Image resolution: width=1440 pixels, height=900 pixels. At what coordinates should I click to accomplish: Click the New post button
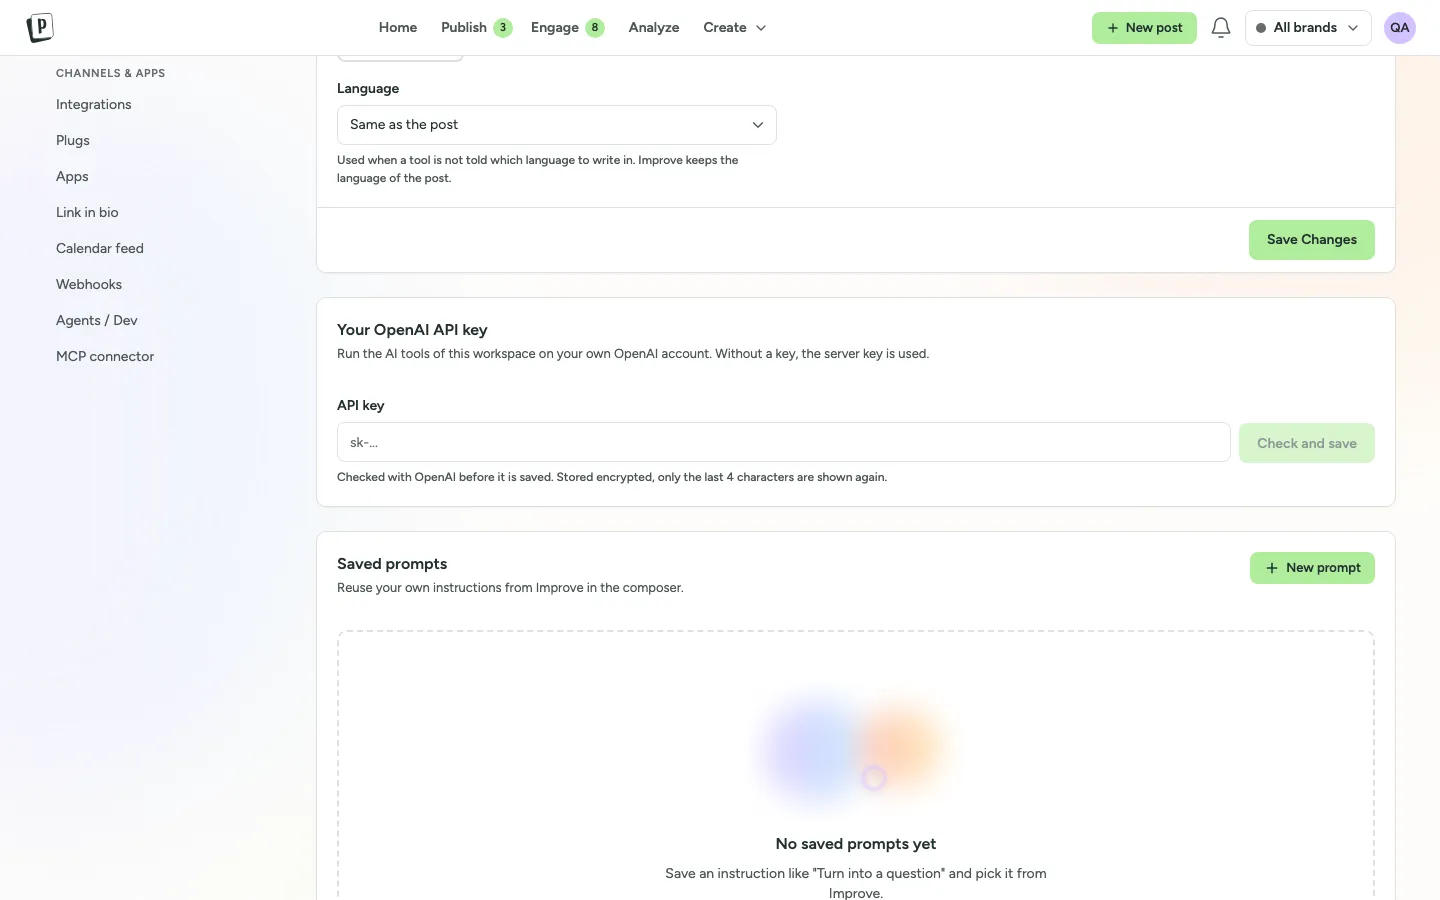pyautogui.click(x=1144, y=28)
